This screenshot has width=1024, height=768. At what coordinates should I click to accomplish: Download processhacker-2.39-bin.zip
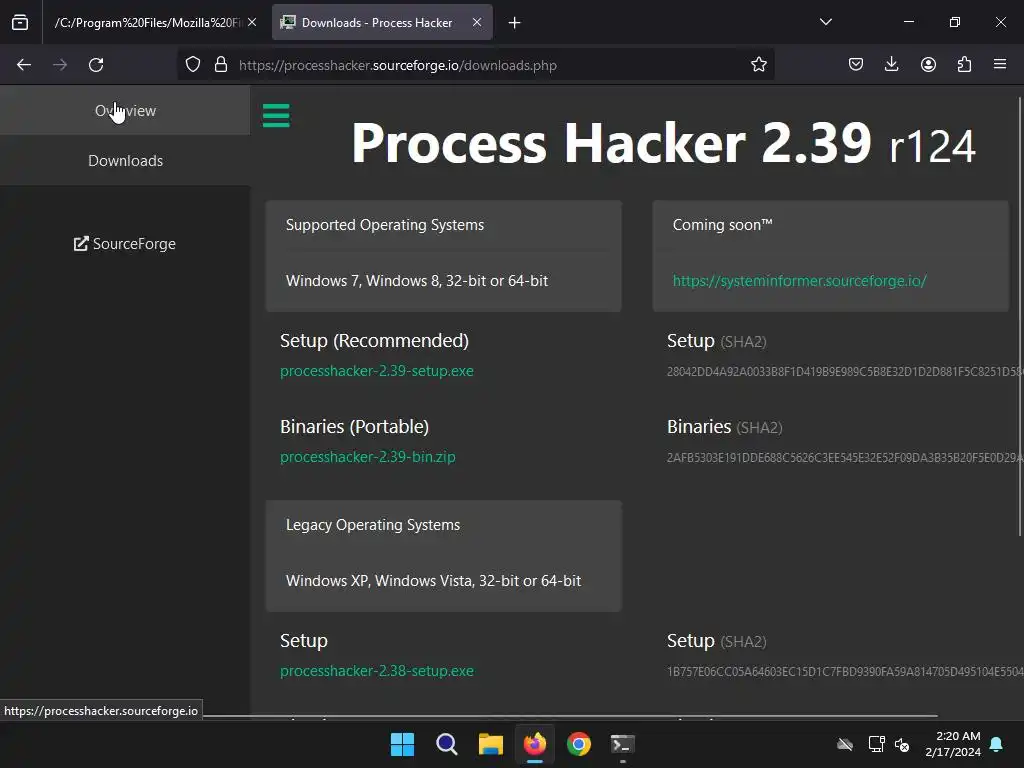coord(368,457)
